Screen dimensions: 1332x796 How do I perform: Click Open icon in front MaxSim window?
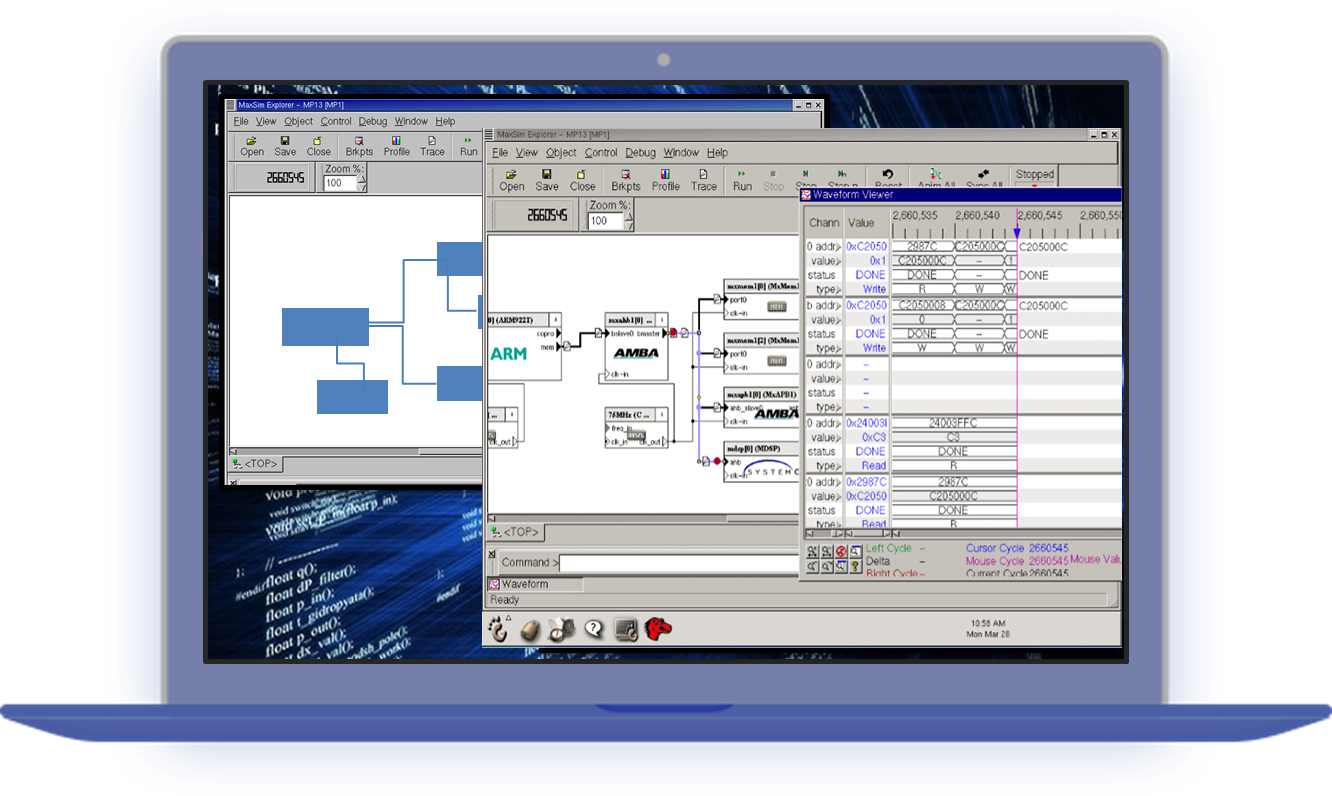pyautogui.click(x=512, y=180)
